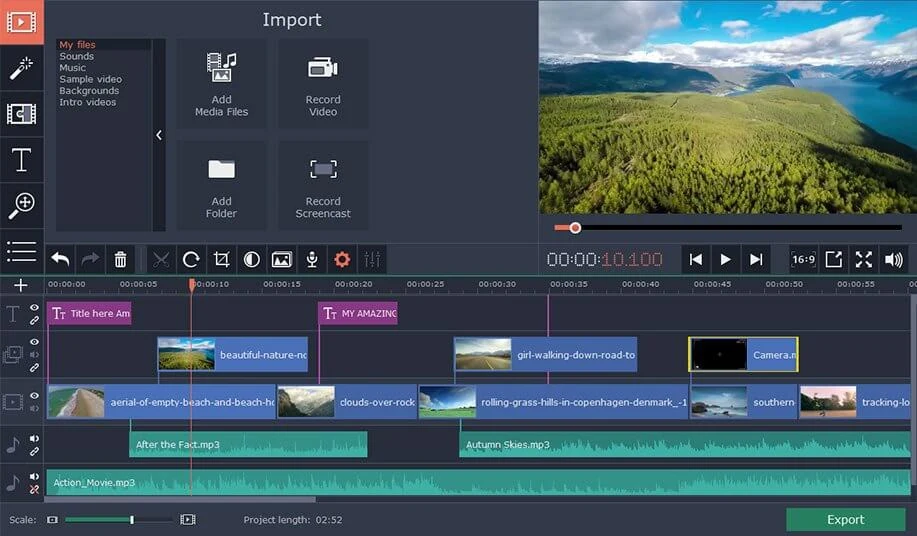Mute the Action_Movie audio track

(35, 476)
